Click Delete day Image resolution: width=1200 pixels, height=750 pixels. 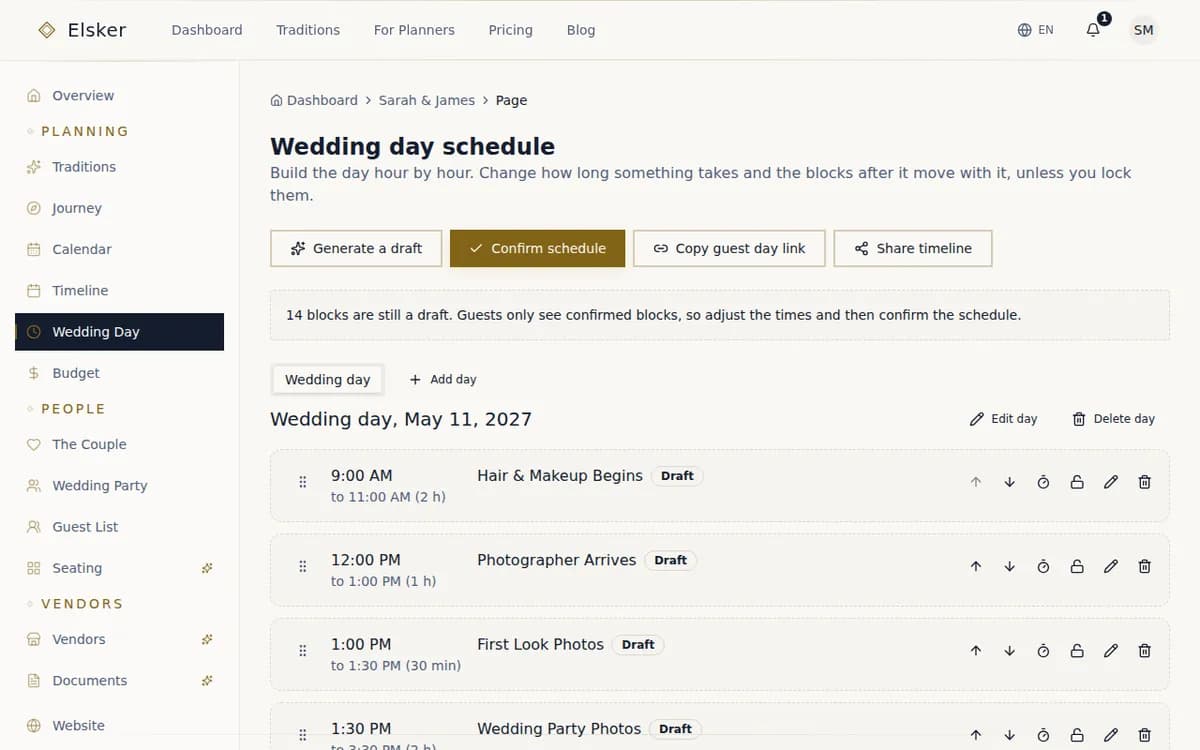click(1113, 419)
